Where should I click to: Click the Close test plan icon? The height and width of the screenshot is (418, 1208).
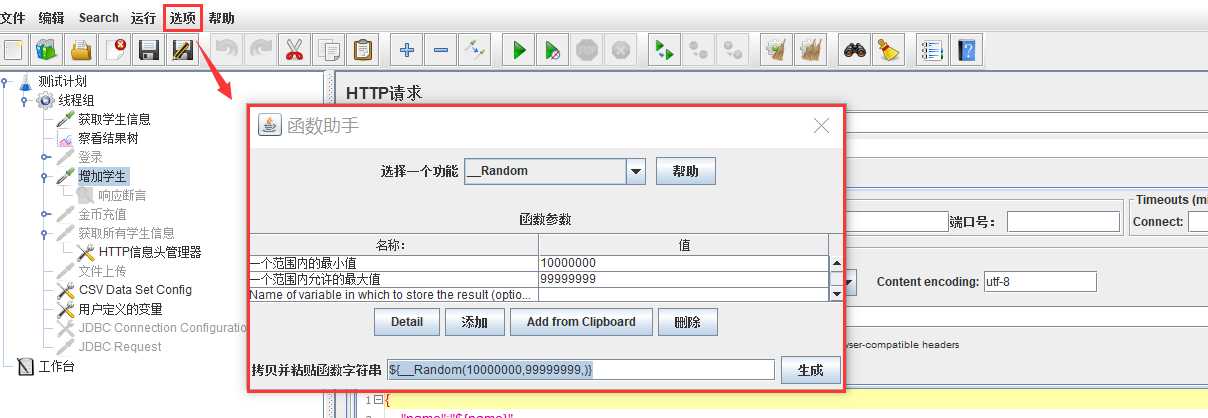[x=115, y=50]
